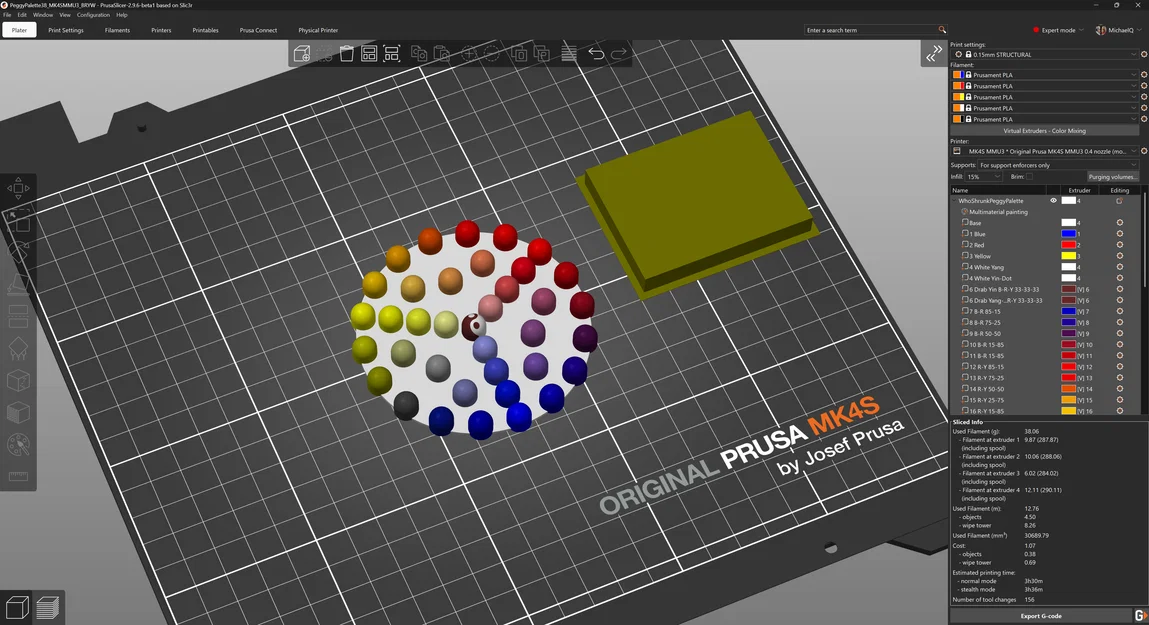The height and width of the screenshot is (625, 1149).
Task: Click the Delete all trash icon
Action: pos(347,53)
